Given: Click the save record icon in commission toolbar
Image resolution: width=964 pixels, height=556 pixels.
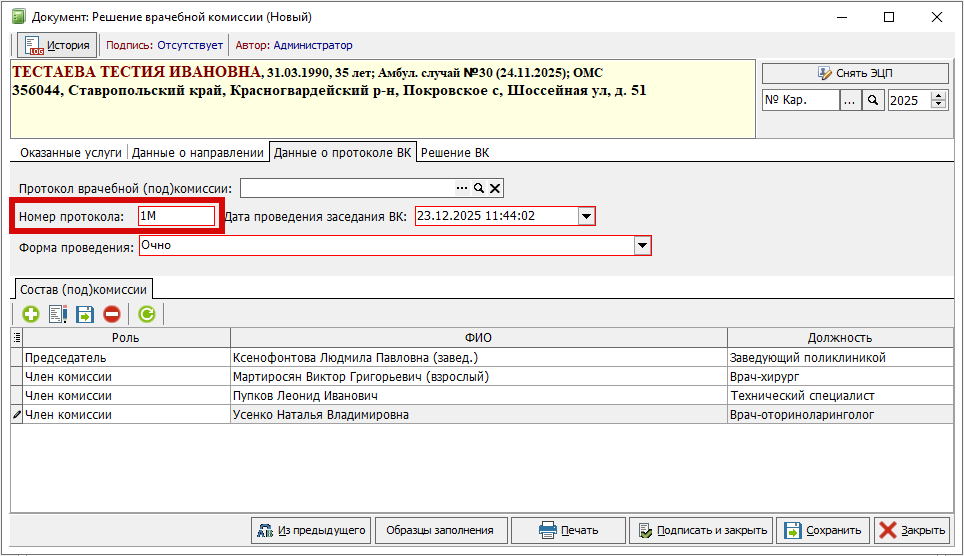Looking at the screenshot, I should [x=85, y=314].
